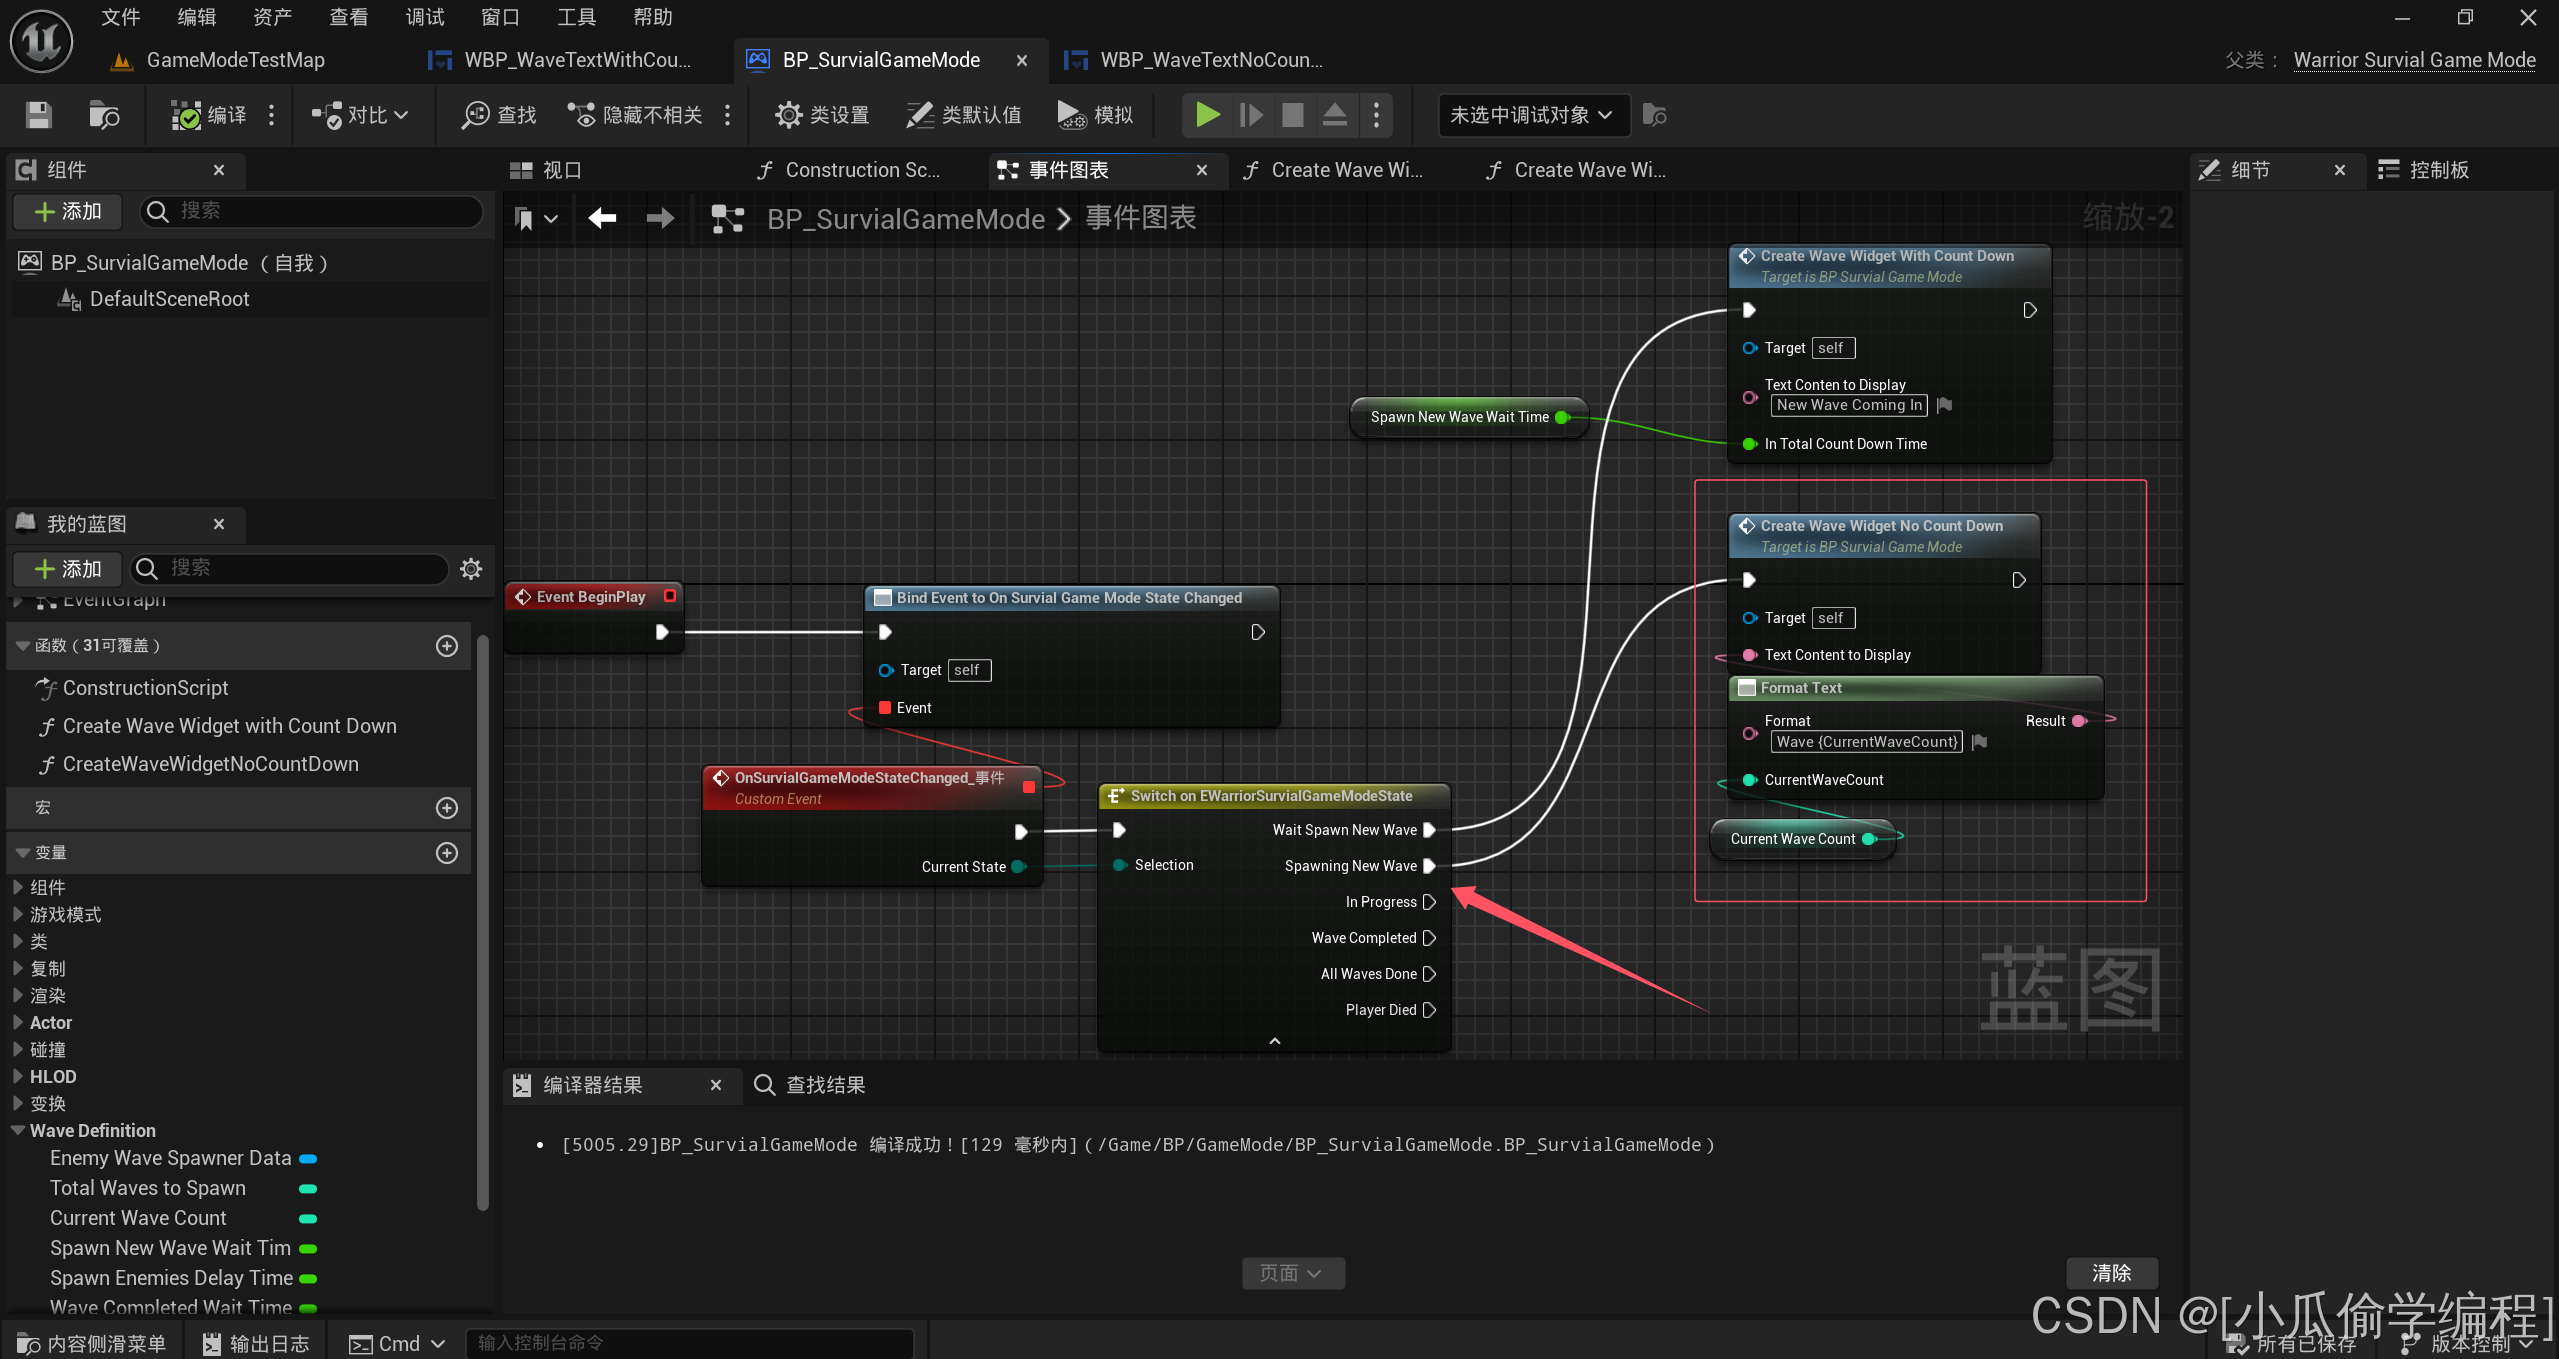Viewport: 2559px width, 1359px height.
Task: Open the Warrior Survial Game Mode parent class link
Action: (x=2414, y=60)
